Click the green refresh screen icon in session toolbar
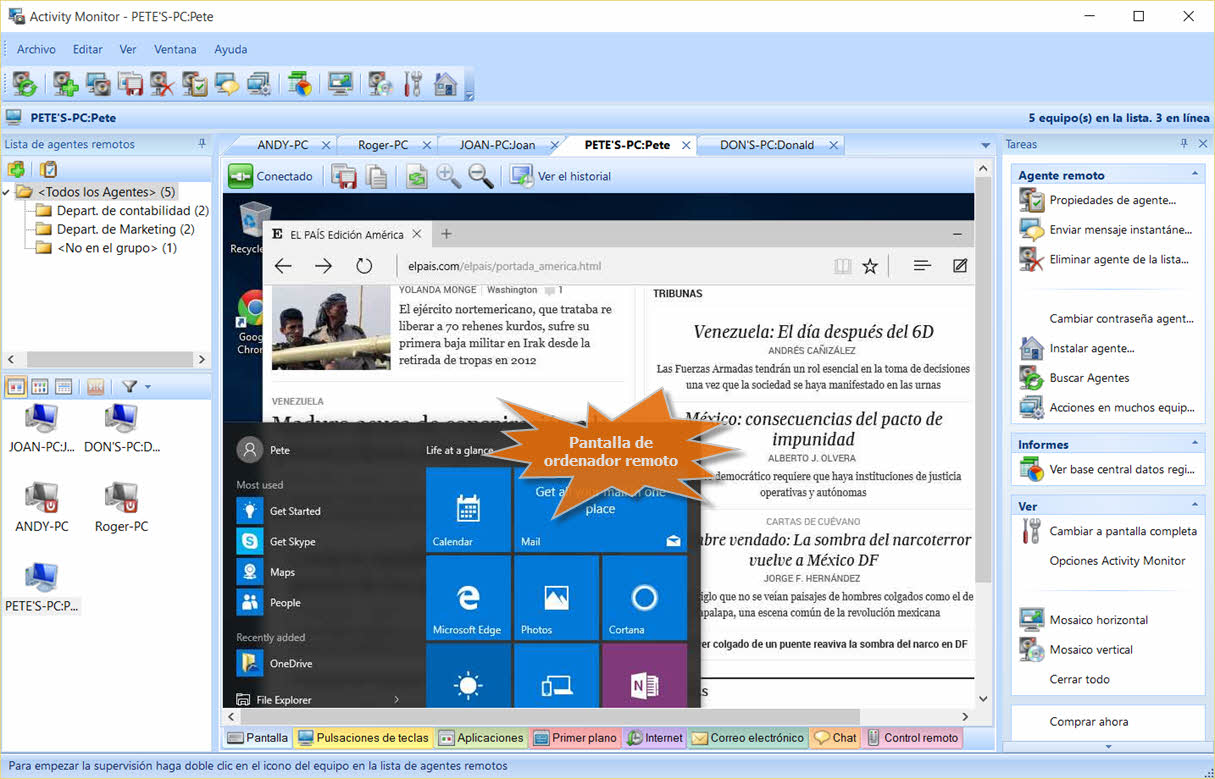Screen dimensions: 1215x779 point(416,176)
